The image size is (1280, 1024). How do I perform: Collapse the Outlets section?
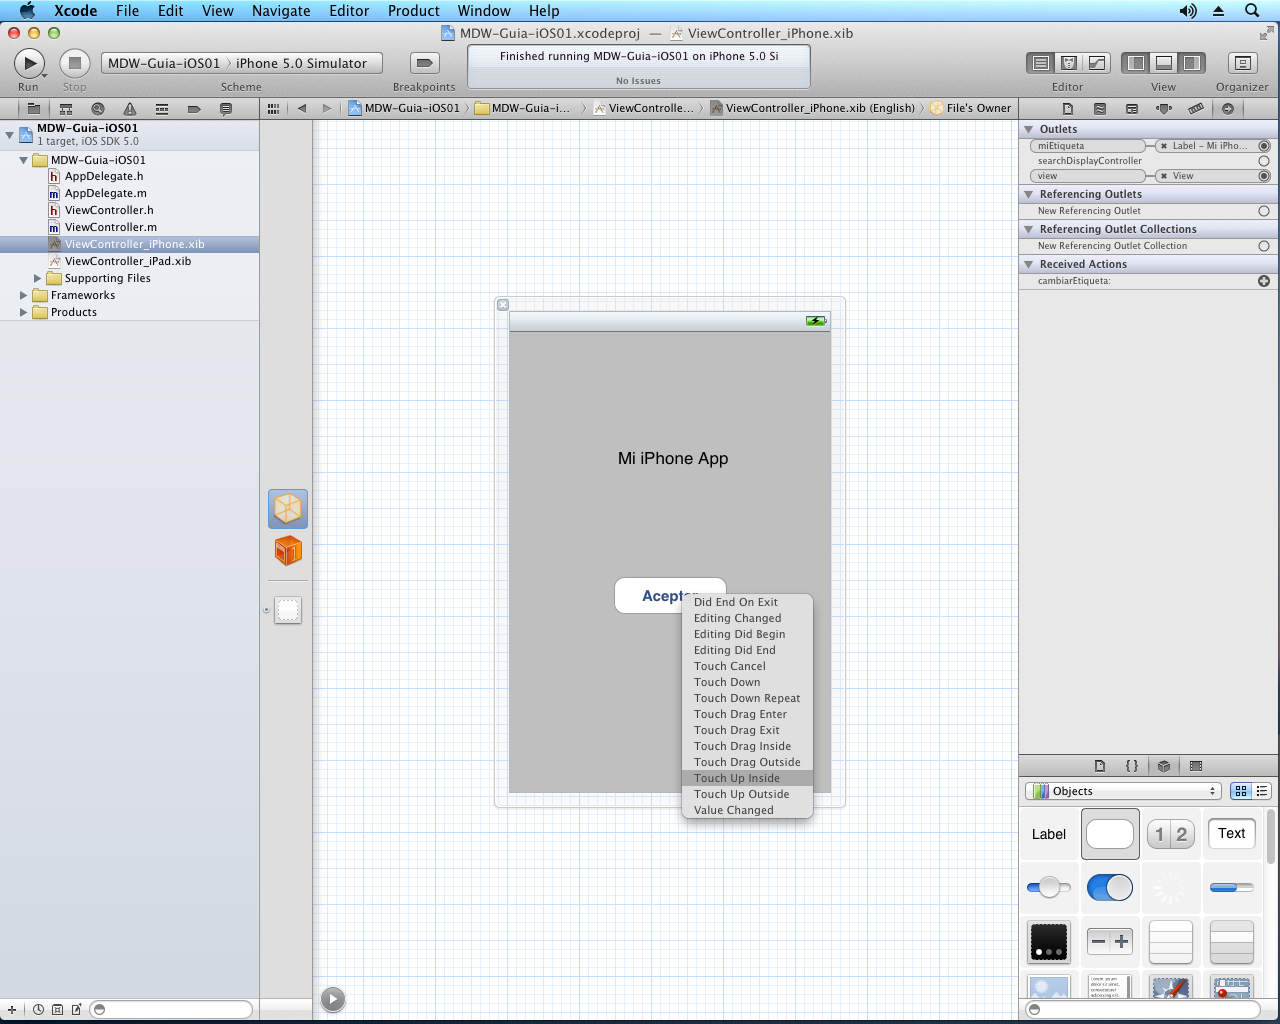point(1028,129)
